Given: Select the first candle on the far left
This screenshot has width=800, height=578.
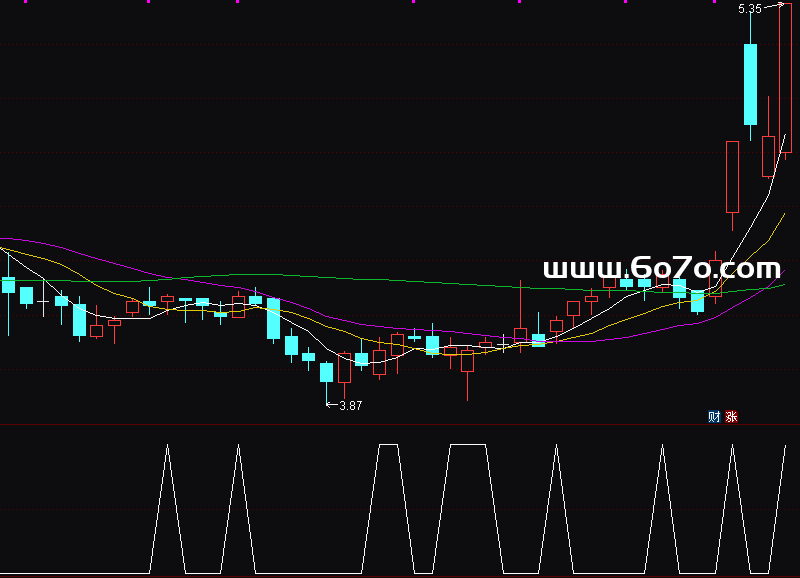Looking at the screenshot, I should click(9, 285).
